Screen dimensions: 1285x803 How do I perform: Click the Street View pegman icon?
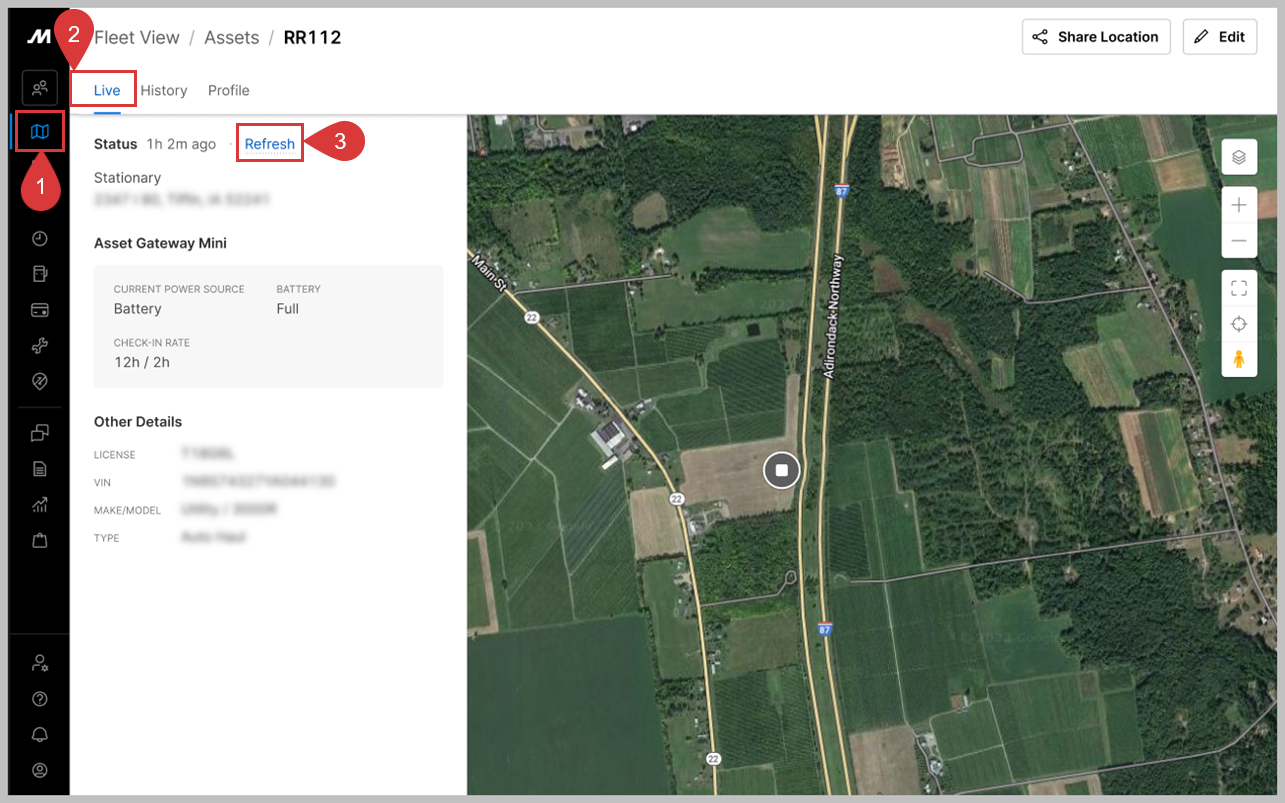pyautogui.click(x=1239, y=359)
